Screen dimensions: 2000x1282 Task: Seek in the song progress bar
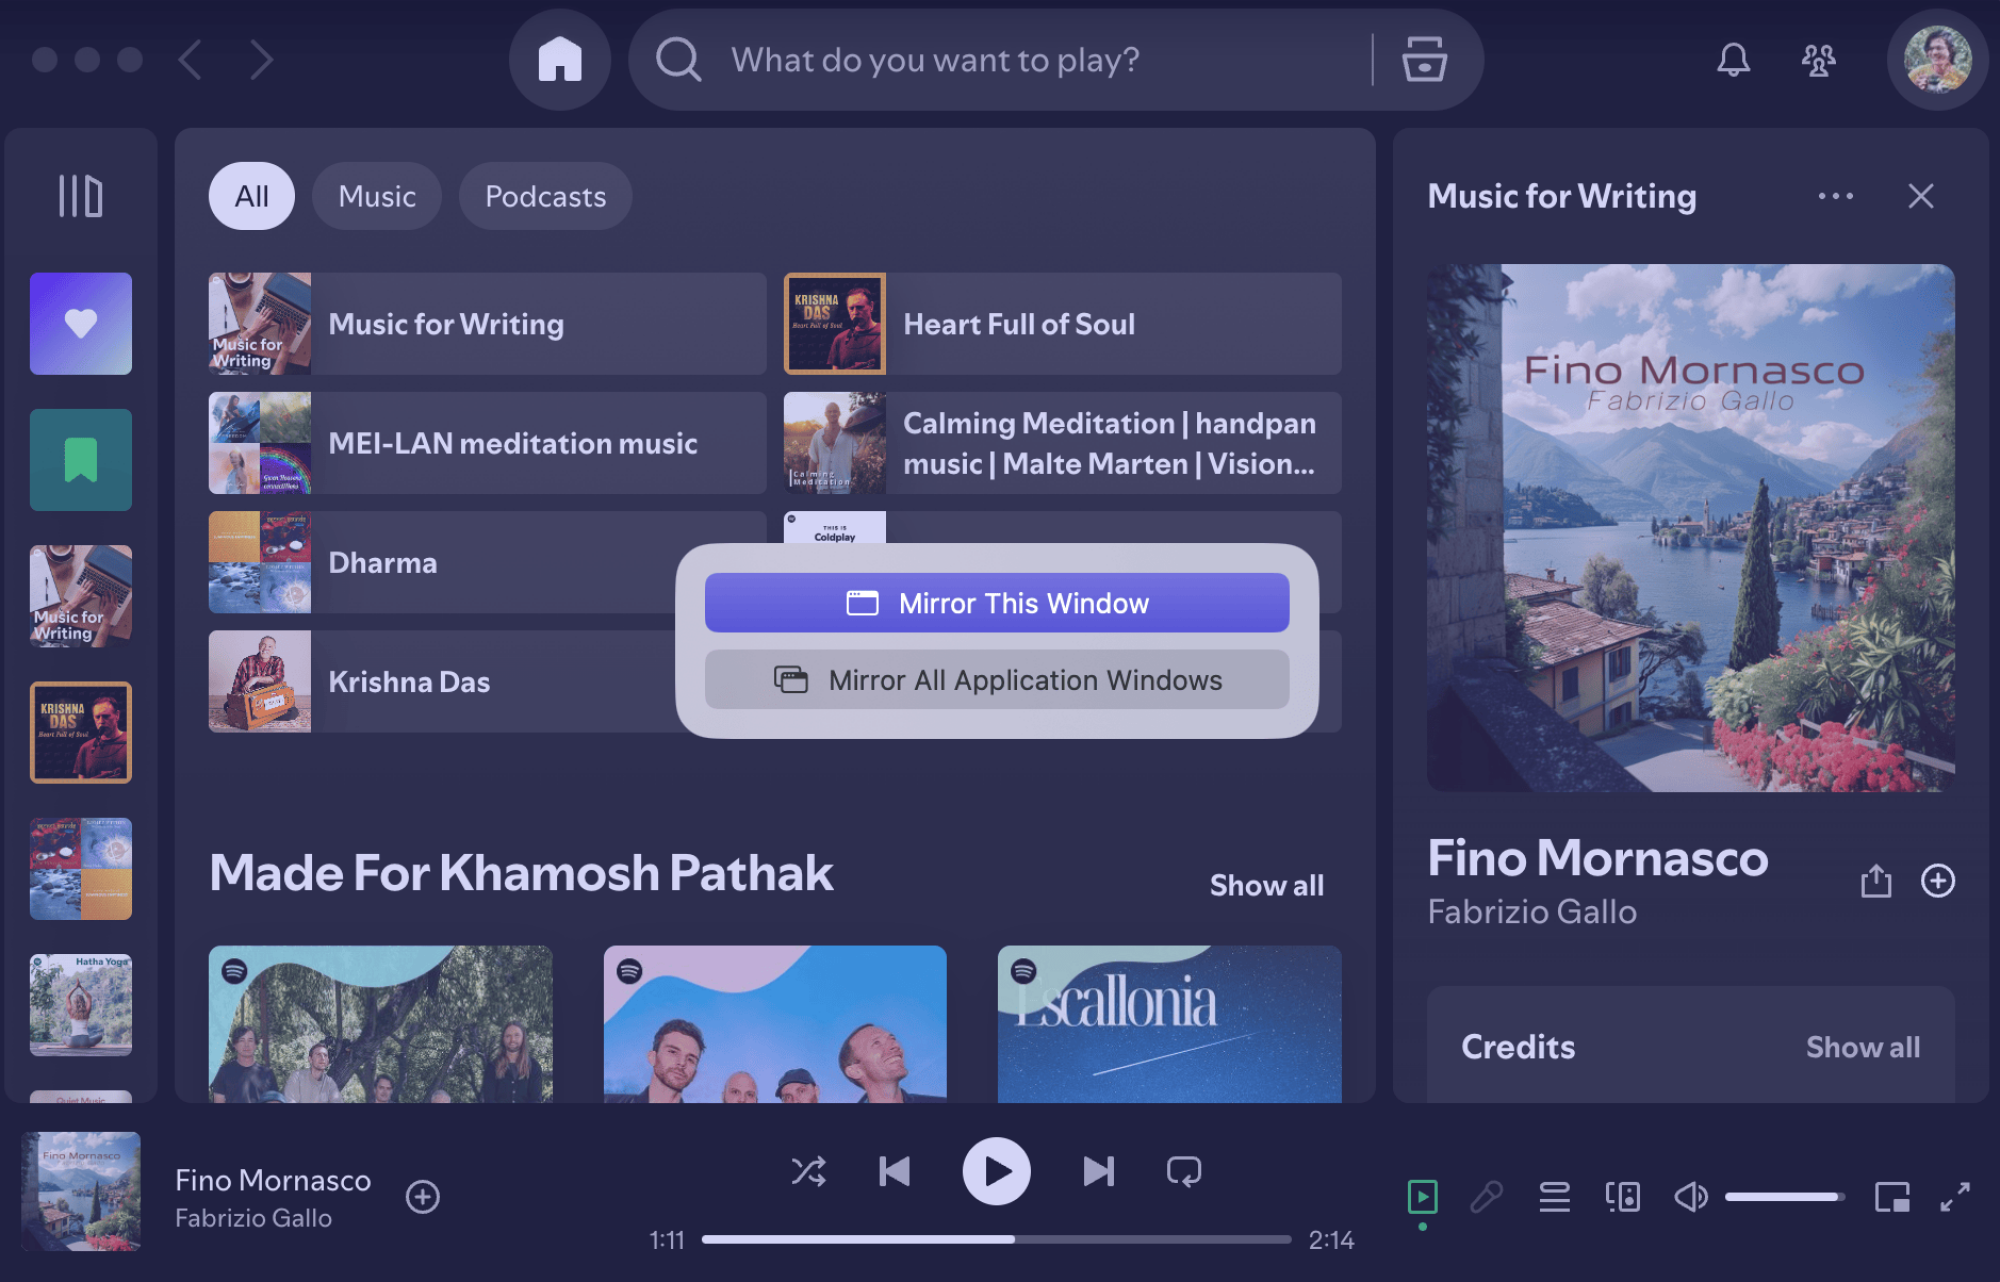click(x=996, y=1239)
